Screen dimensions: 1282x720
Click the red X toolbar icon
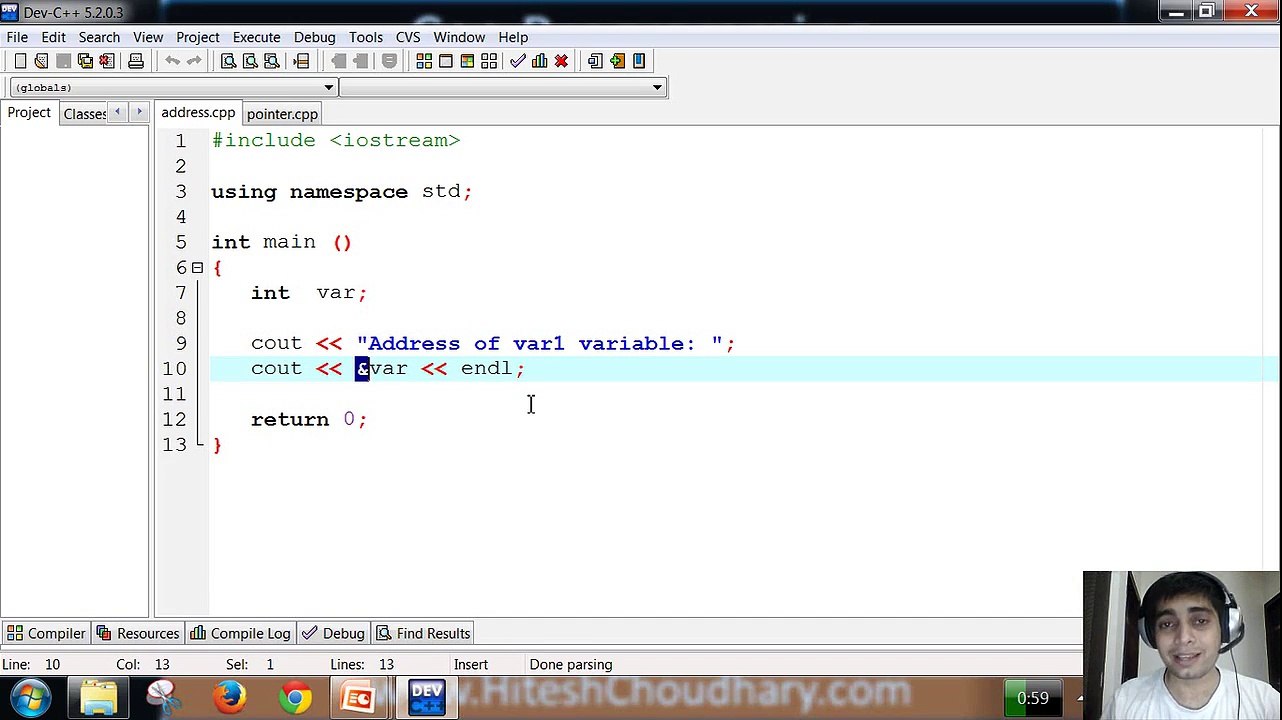pyautogui.click(x=561, y=61)
